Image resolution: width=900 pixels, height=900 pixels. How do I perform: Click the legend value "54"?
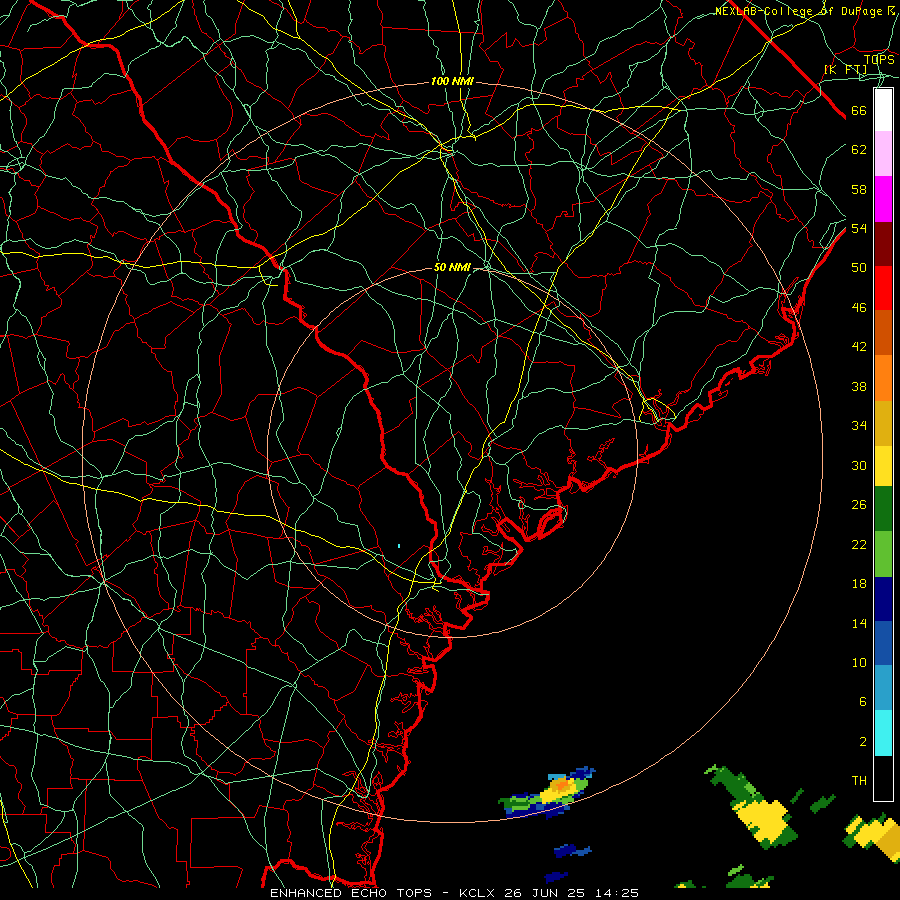[x=859, y=228]
